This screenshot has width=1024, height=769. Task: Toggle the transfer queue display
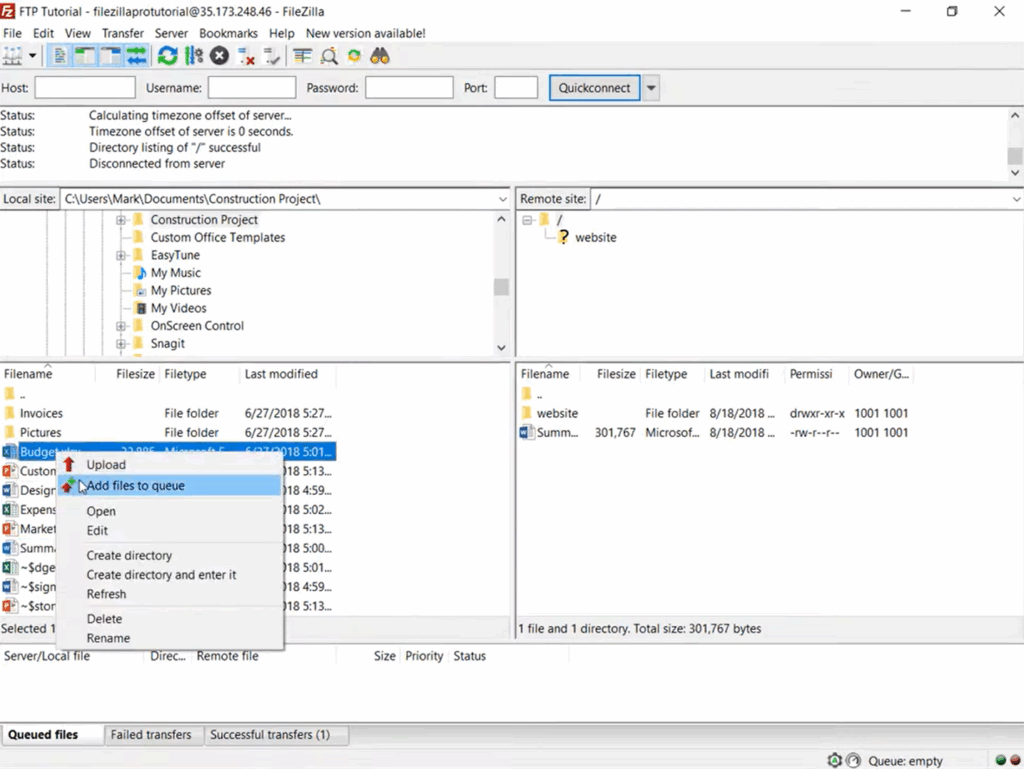point(137,56)
